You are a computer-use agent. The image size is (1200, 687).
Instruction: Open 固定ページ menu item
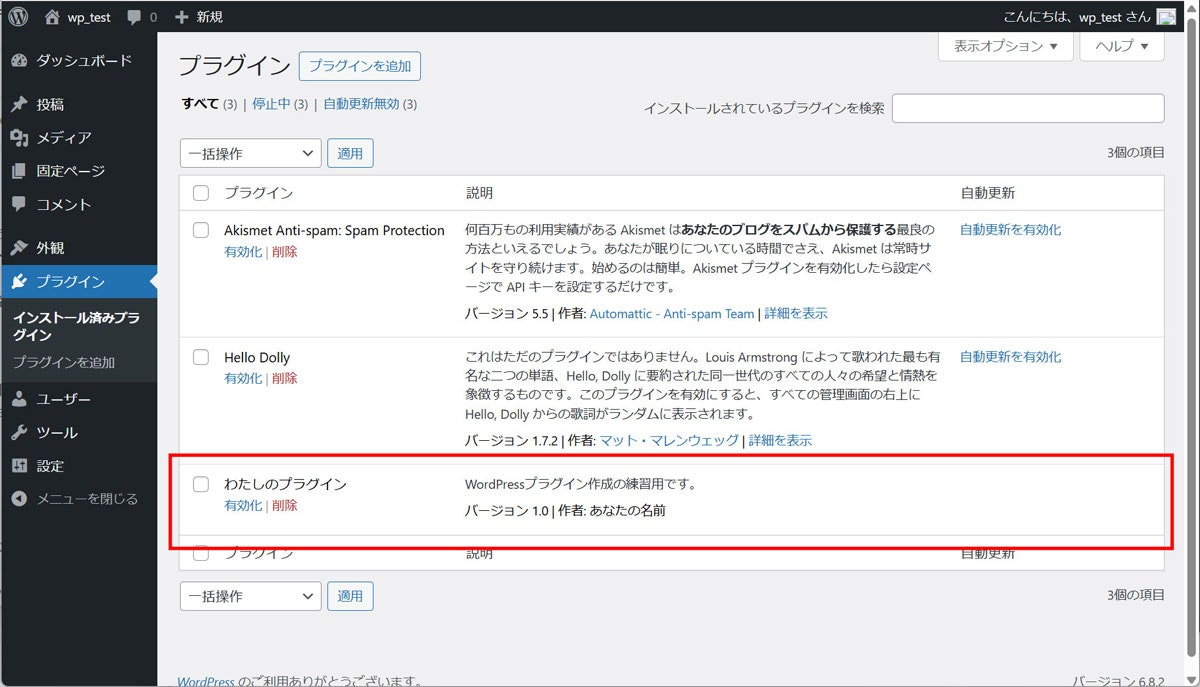78,171
